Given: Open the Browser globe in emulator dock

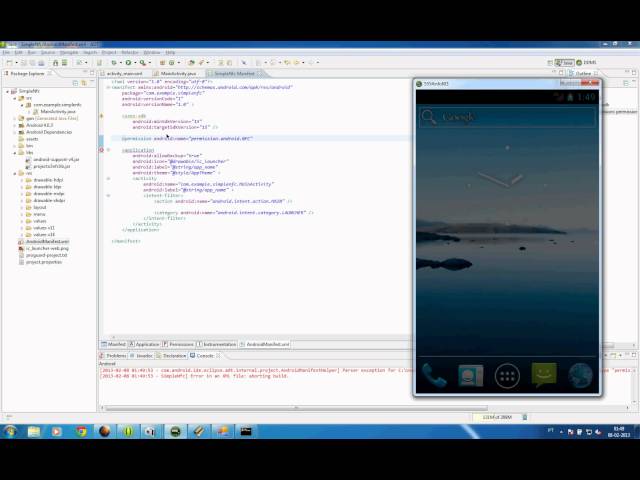Looking at the screenshot, I should [580, 375].
